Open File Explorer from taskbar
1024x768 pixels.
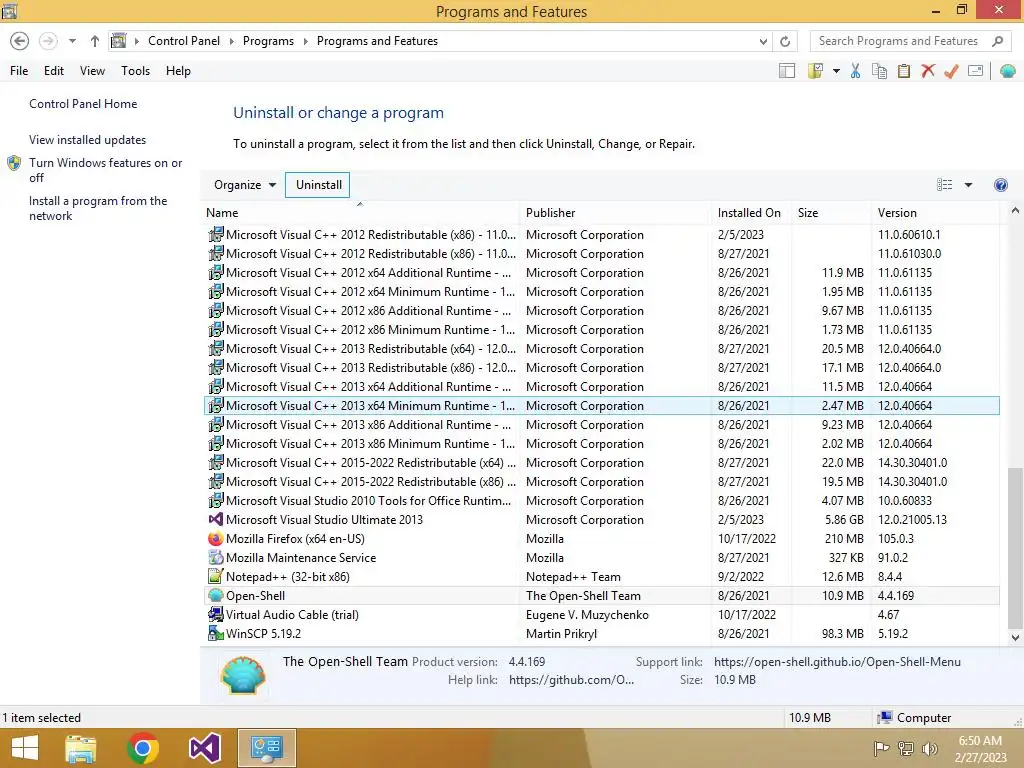pyautogui.click(x=81, y=748)
